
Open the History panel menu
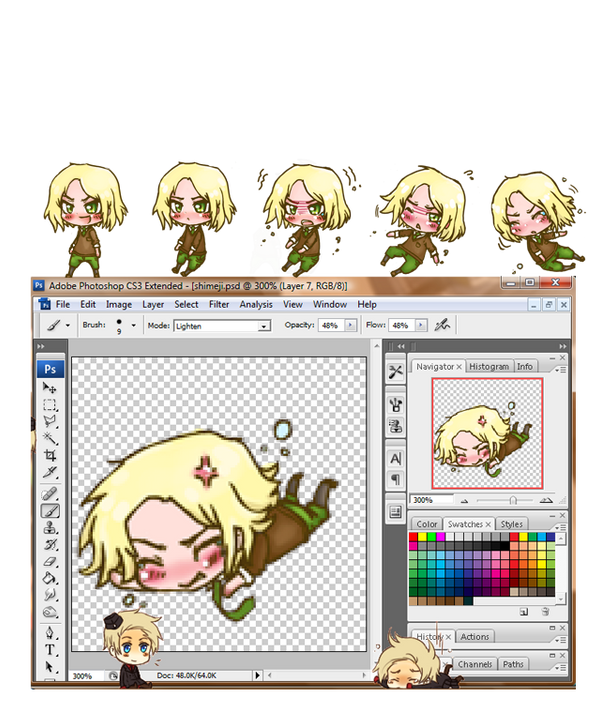(561, 640)
